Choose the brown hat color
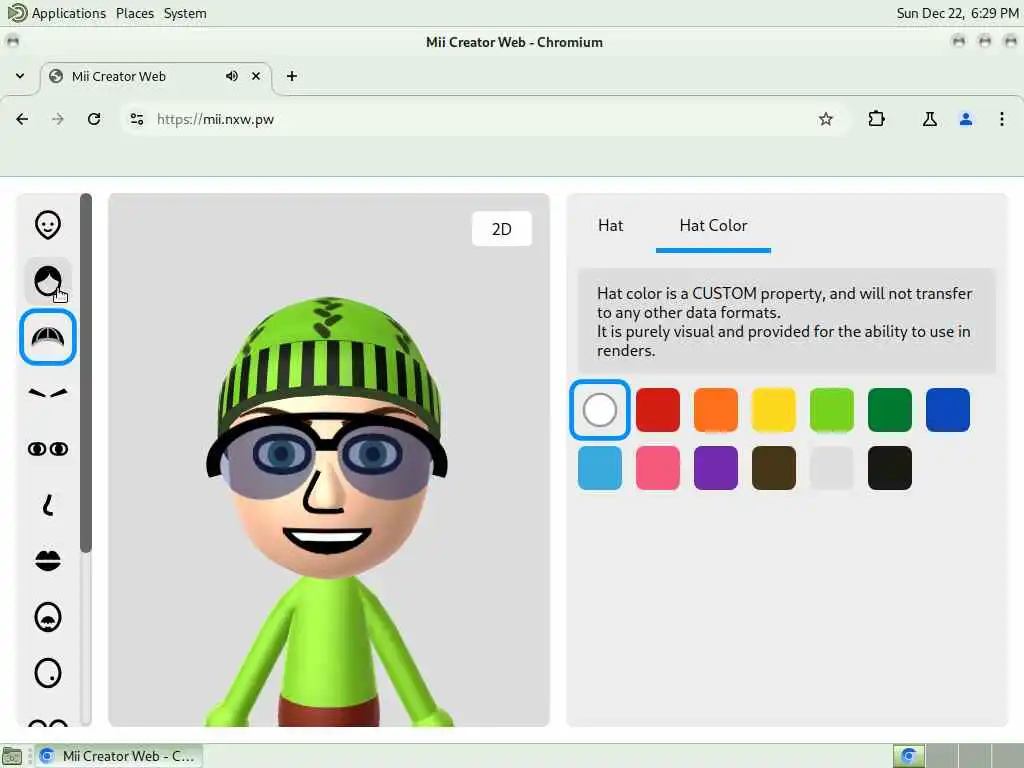 pyautogui.click(x=774, y=468)
